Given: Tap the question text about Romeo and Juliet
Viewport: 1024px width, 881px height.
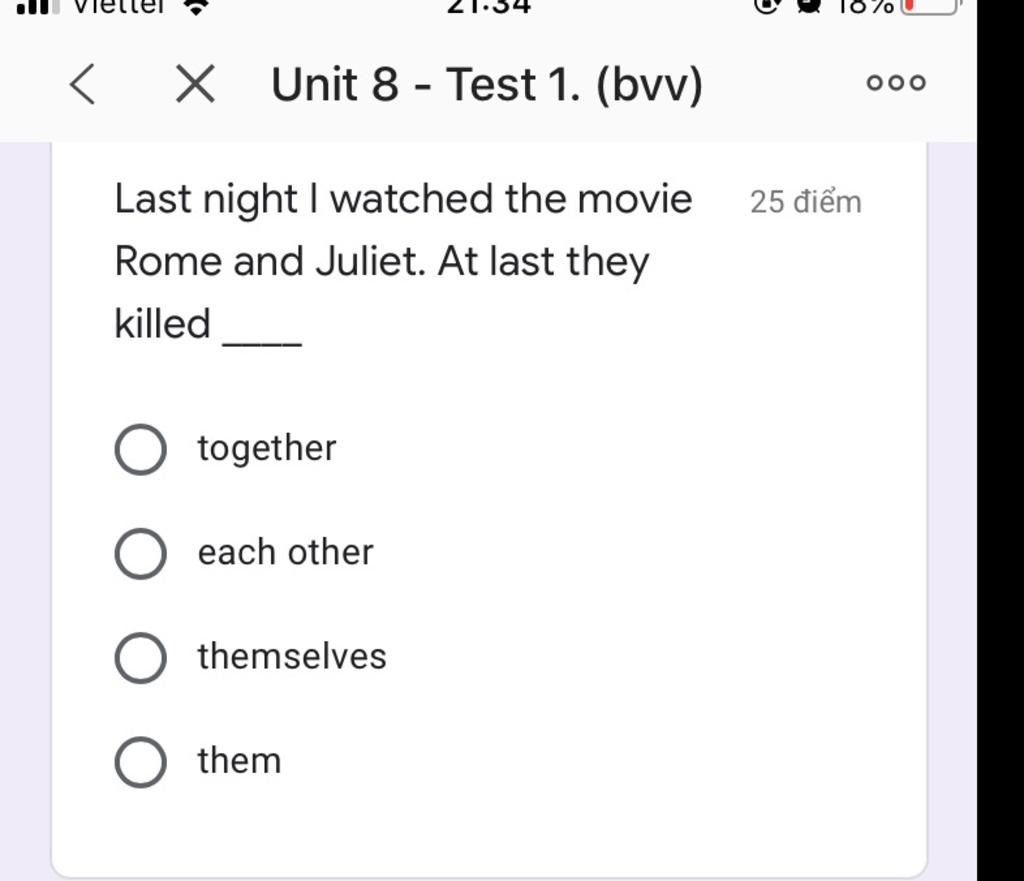Looking at the screenshot, I should click(x=403, y=261).
